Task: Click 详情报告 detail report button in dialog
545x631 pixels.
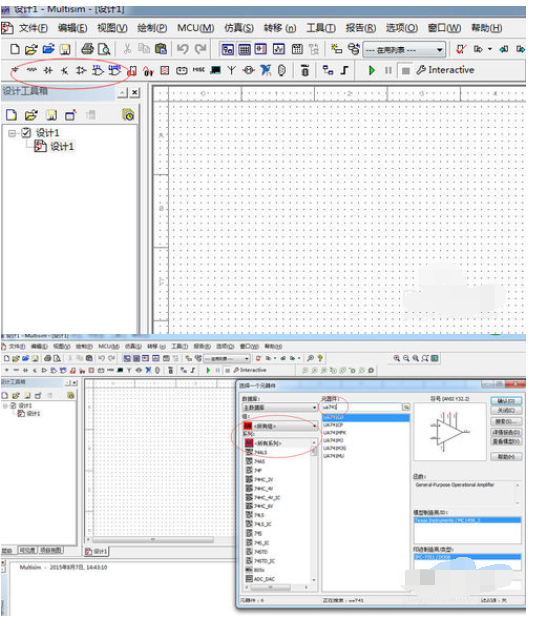Action: pyautogui.click(x=506, y=432)
